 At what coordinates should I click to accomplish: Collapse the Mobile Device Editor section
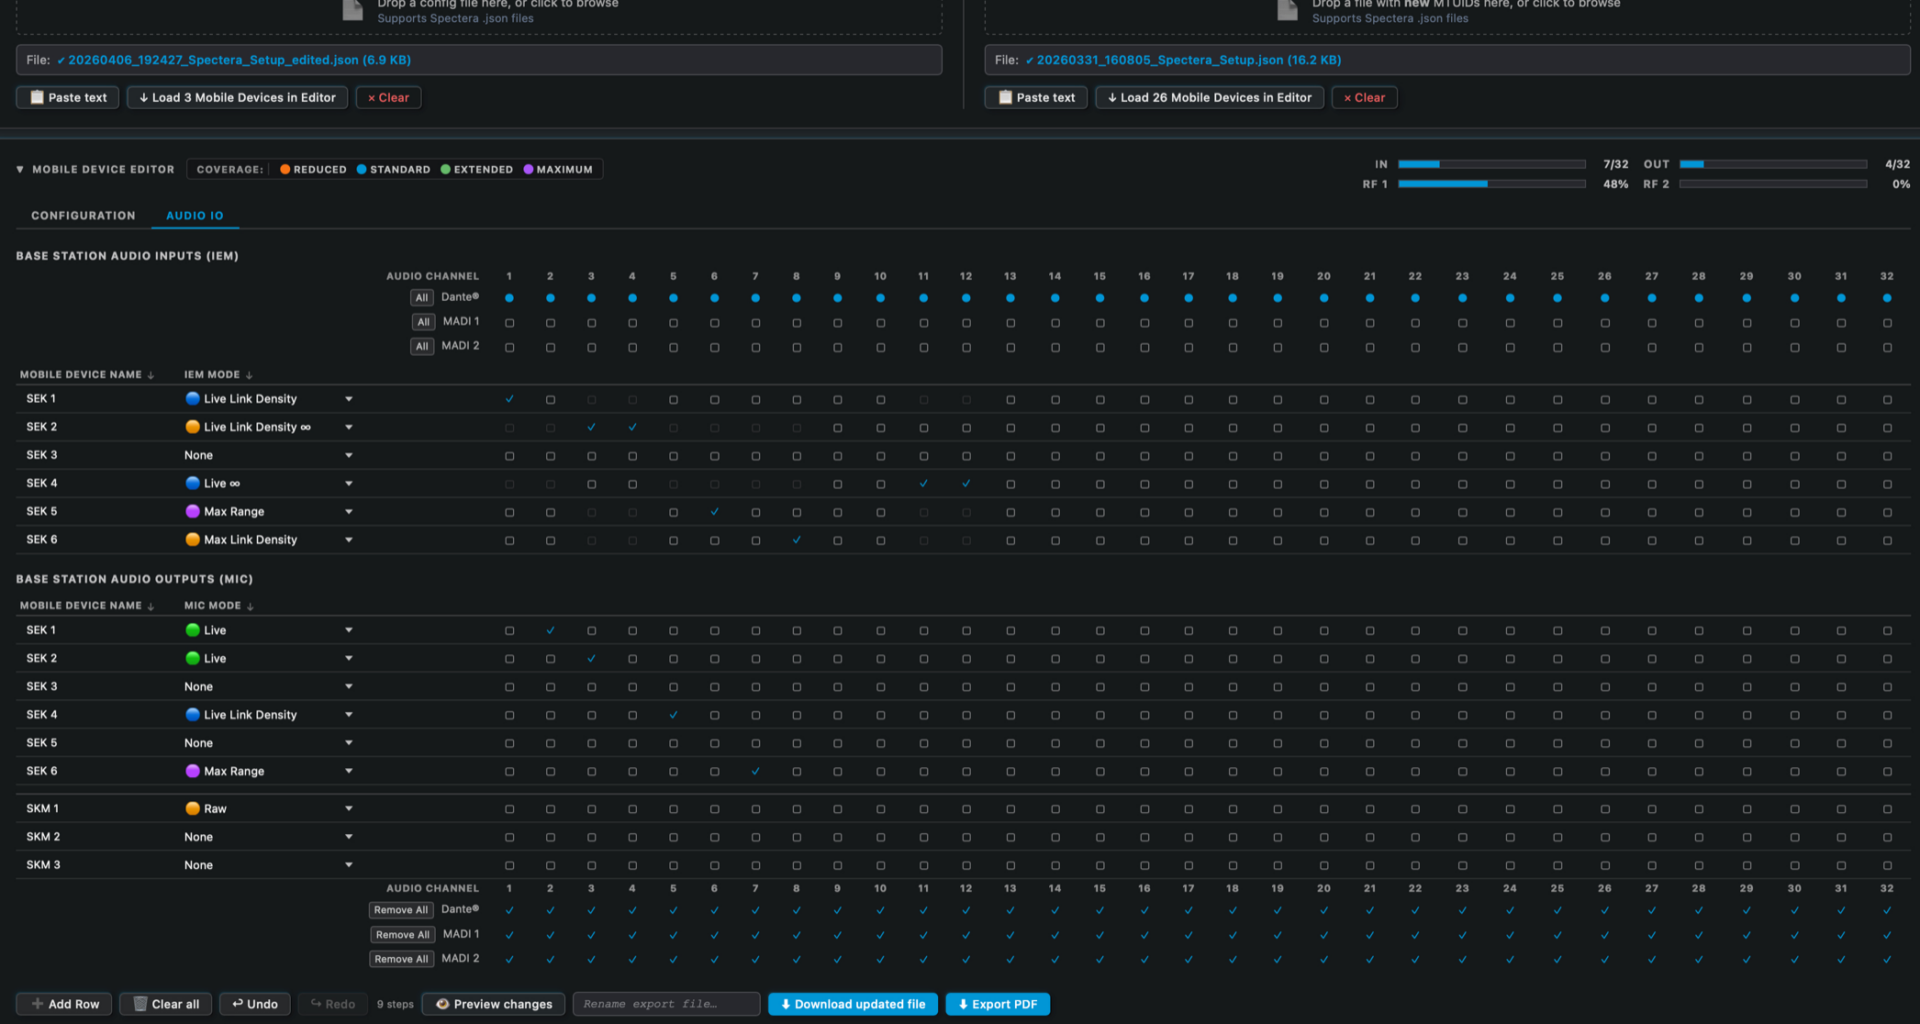[x=20, y=170]
